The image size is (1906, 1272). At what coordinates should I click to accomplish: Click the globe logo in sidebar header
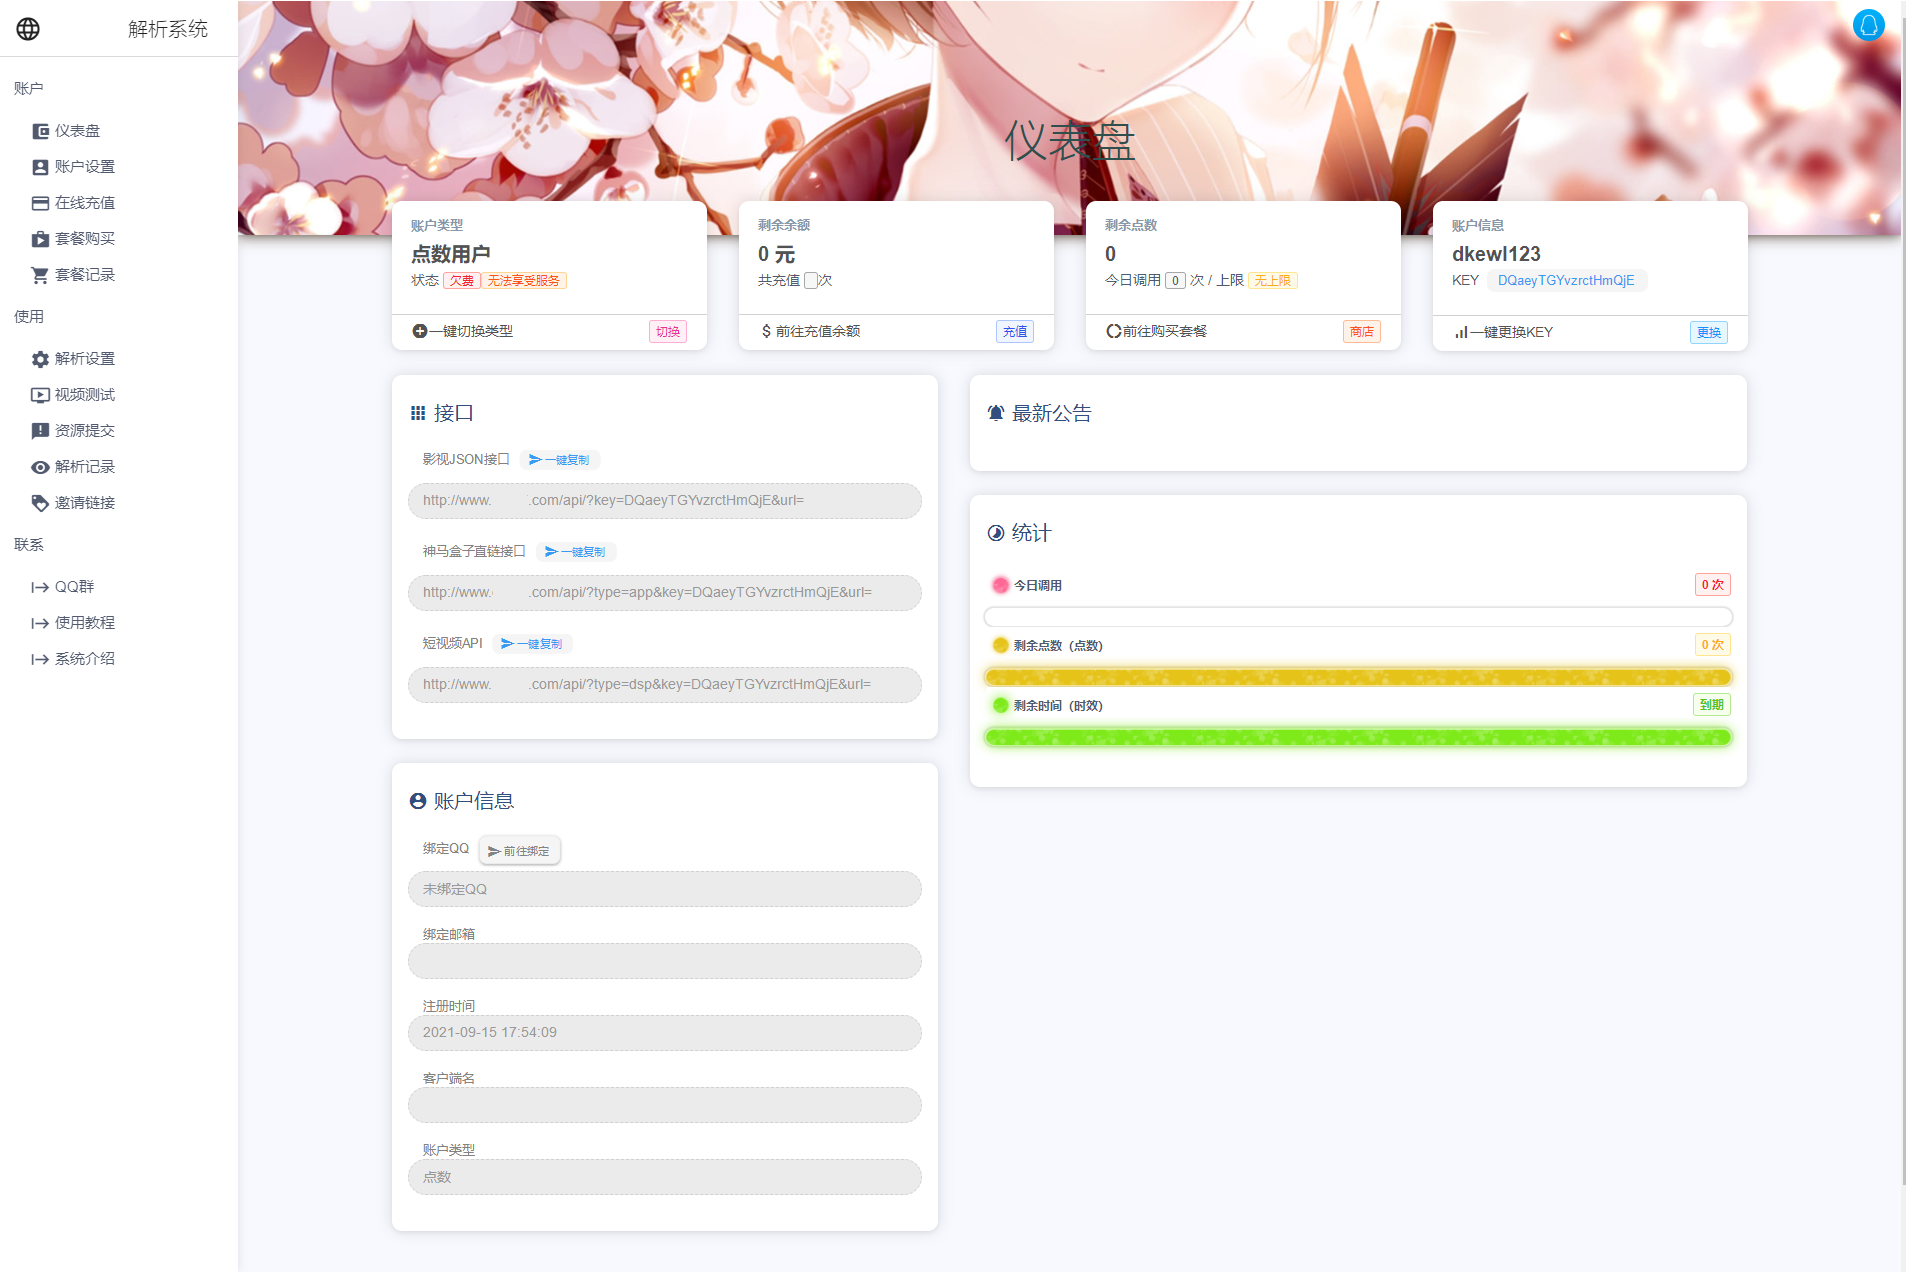28,28
